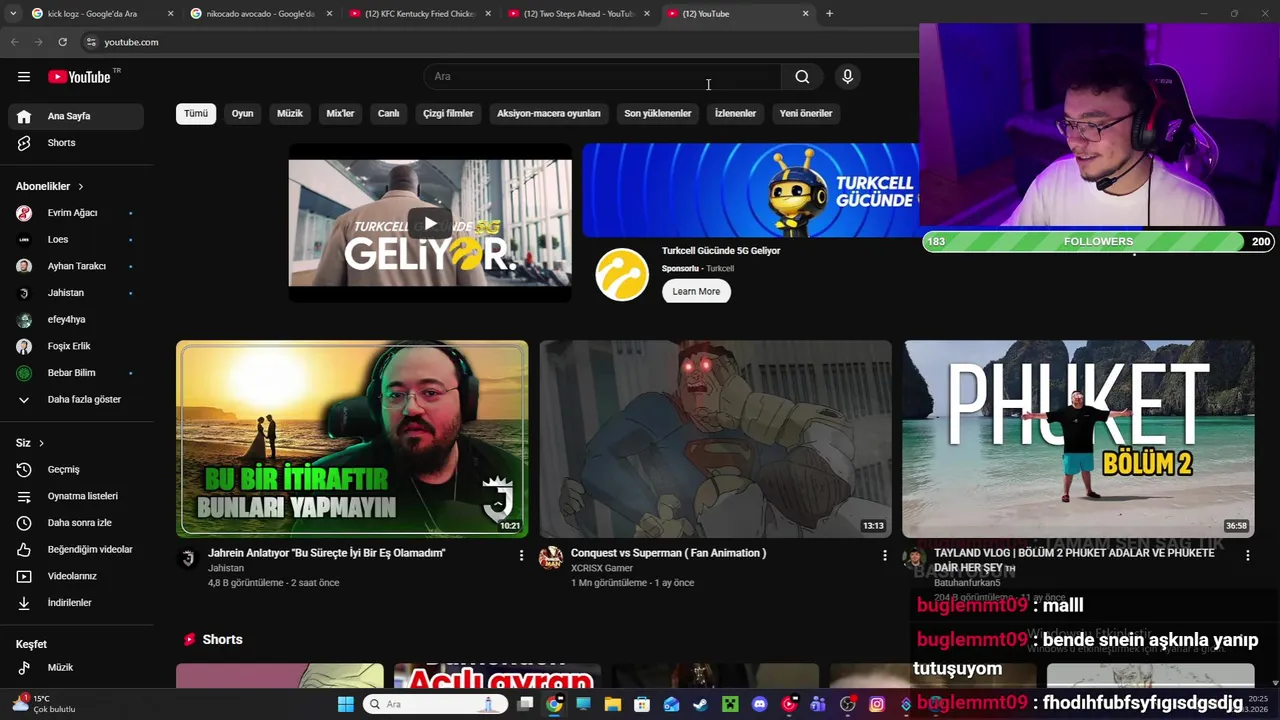Open Ayhan Tarakcı subscription channel
1280x720 pixels.
[76, 267]
